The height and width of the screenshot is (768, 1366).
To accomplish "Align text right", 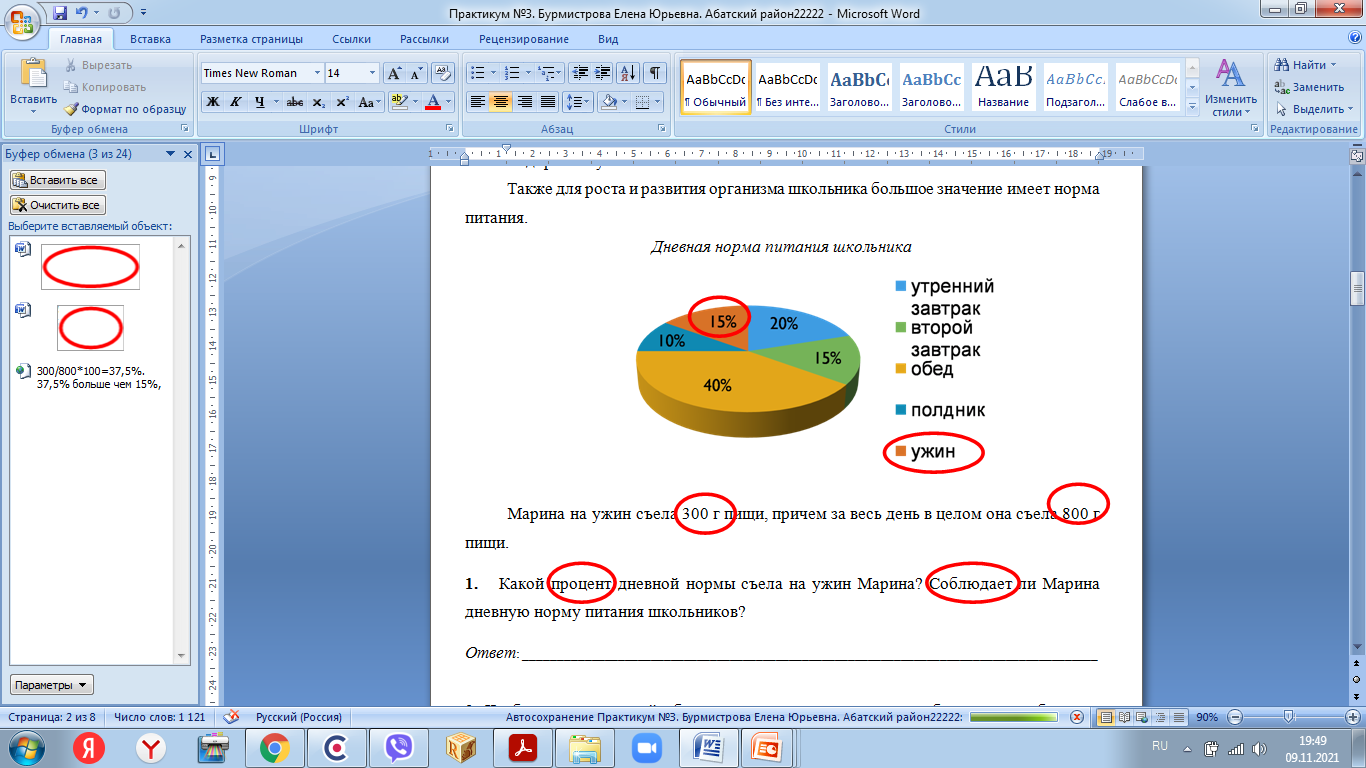I will click(524, 102).
